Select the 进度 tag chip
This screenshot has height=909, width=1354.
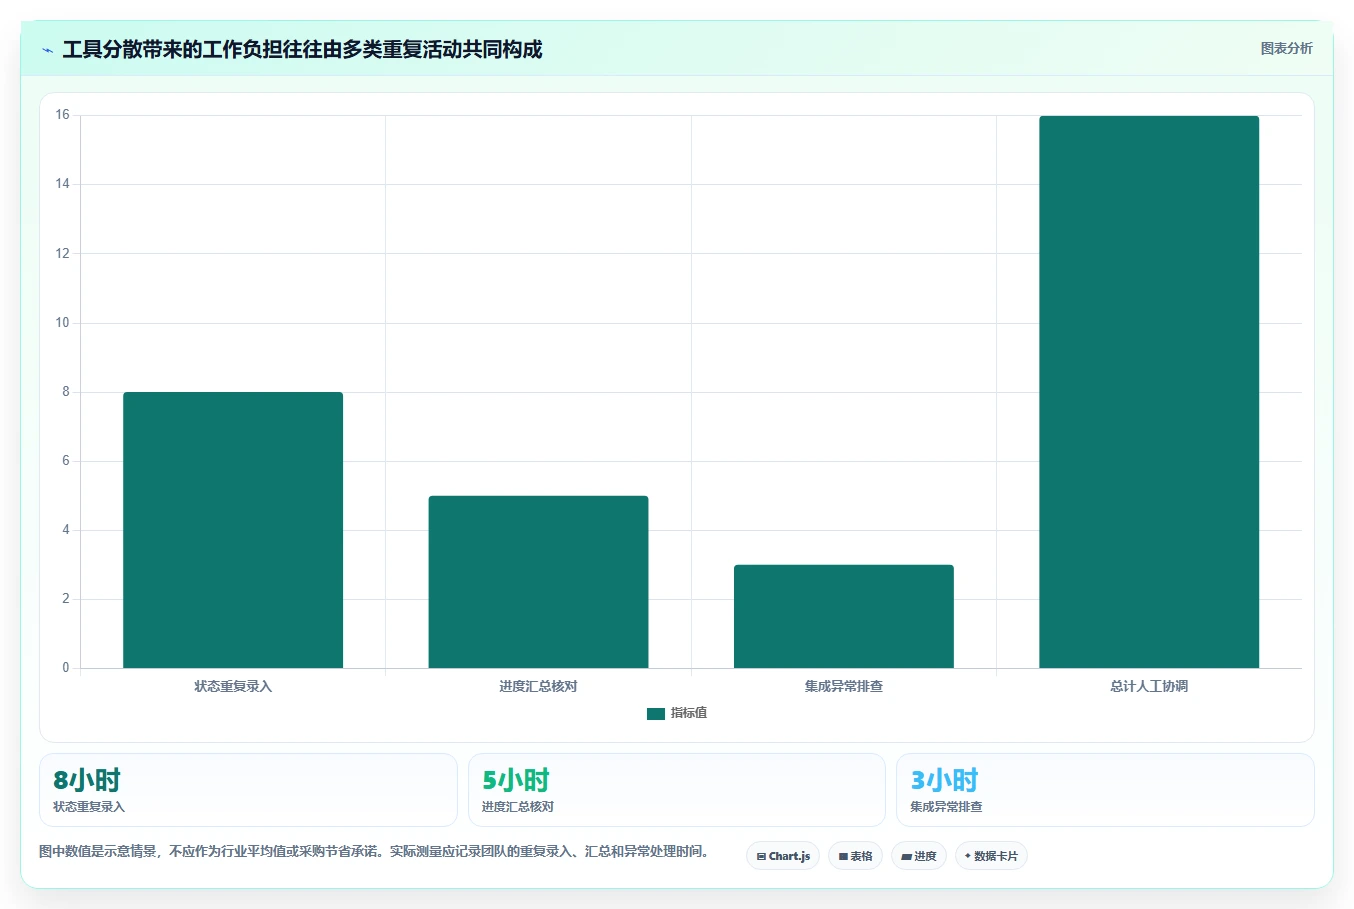[x=919, y=856]
